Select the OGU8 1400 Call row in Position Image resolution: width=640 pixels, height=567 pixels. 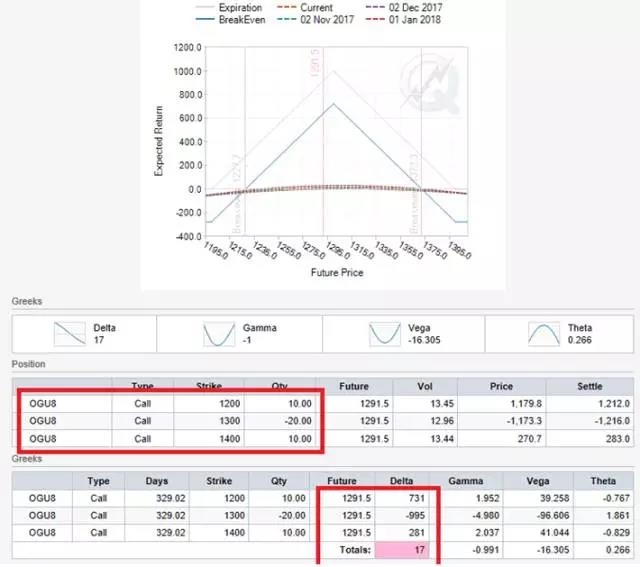tap(323, 439)
